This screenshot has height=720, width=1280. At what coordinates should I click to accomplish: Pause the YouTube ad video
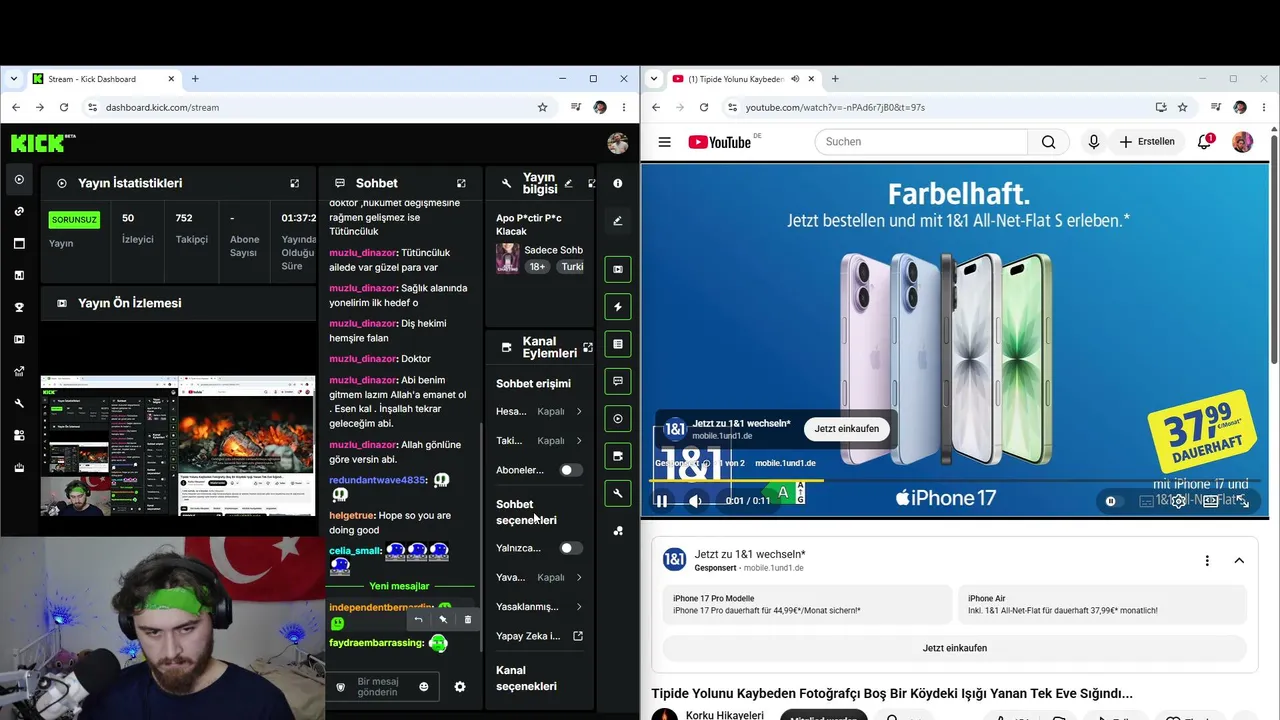[662, 501]
